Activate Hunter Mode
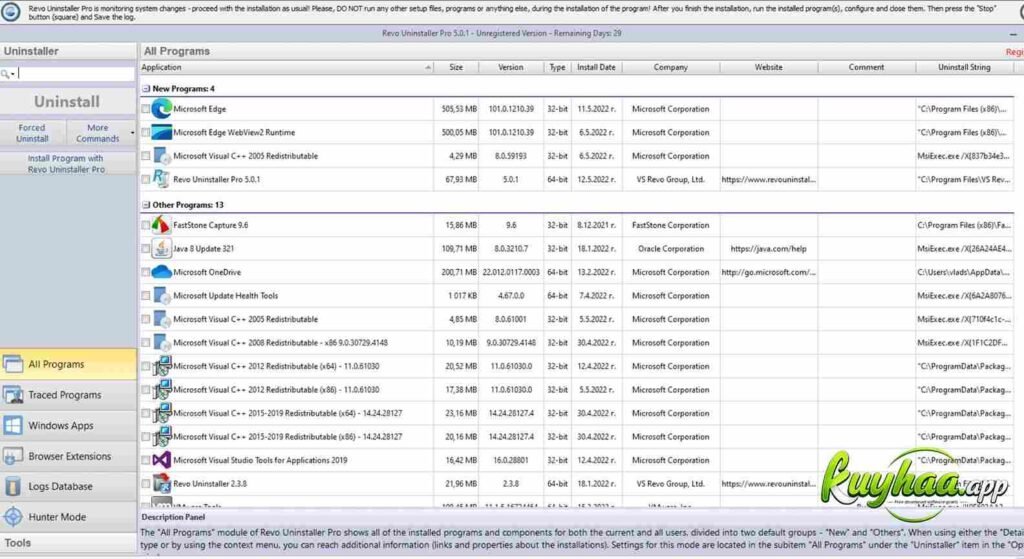1024x559 pixels. 69,517
